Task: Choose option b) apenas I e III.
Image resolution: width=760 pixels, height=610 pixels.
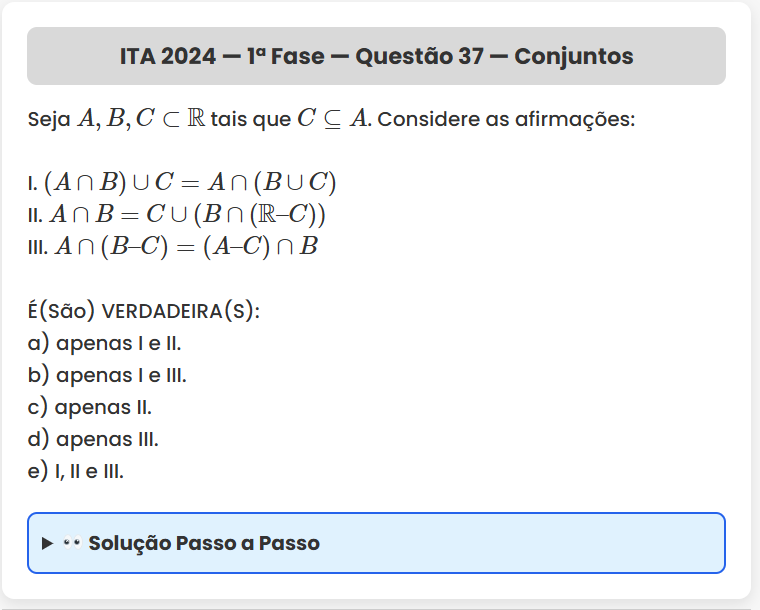Action: click(x=108, y=375)
